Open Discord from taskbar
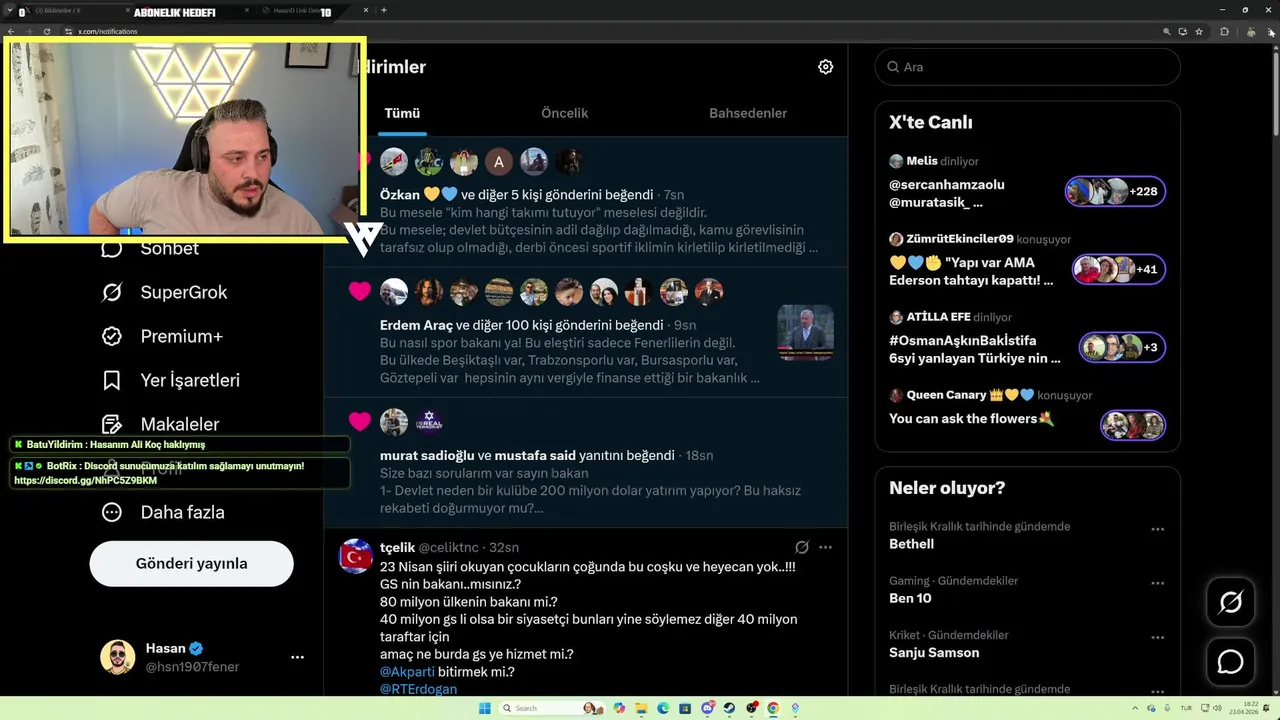The image size is (1280, 720). 708,708
